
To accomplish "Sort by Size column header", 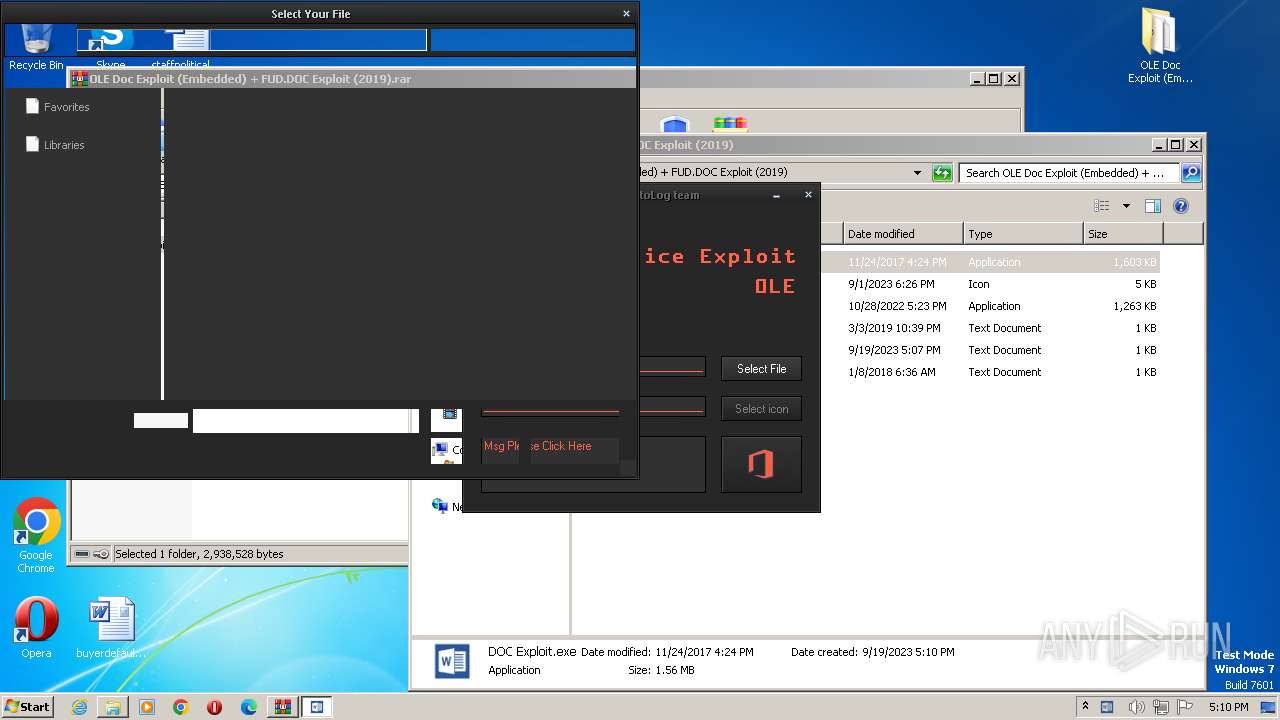I will pos(1123,234).
